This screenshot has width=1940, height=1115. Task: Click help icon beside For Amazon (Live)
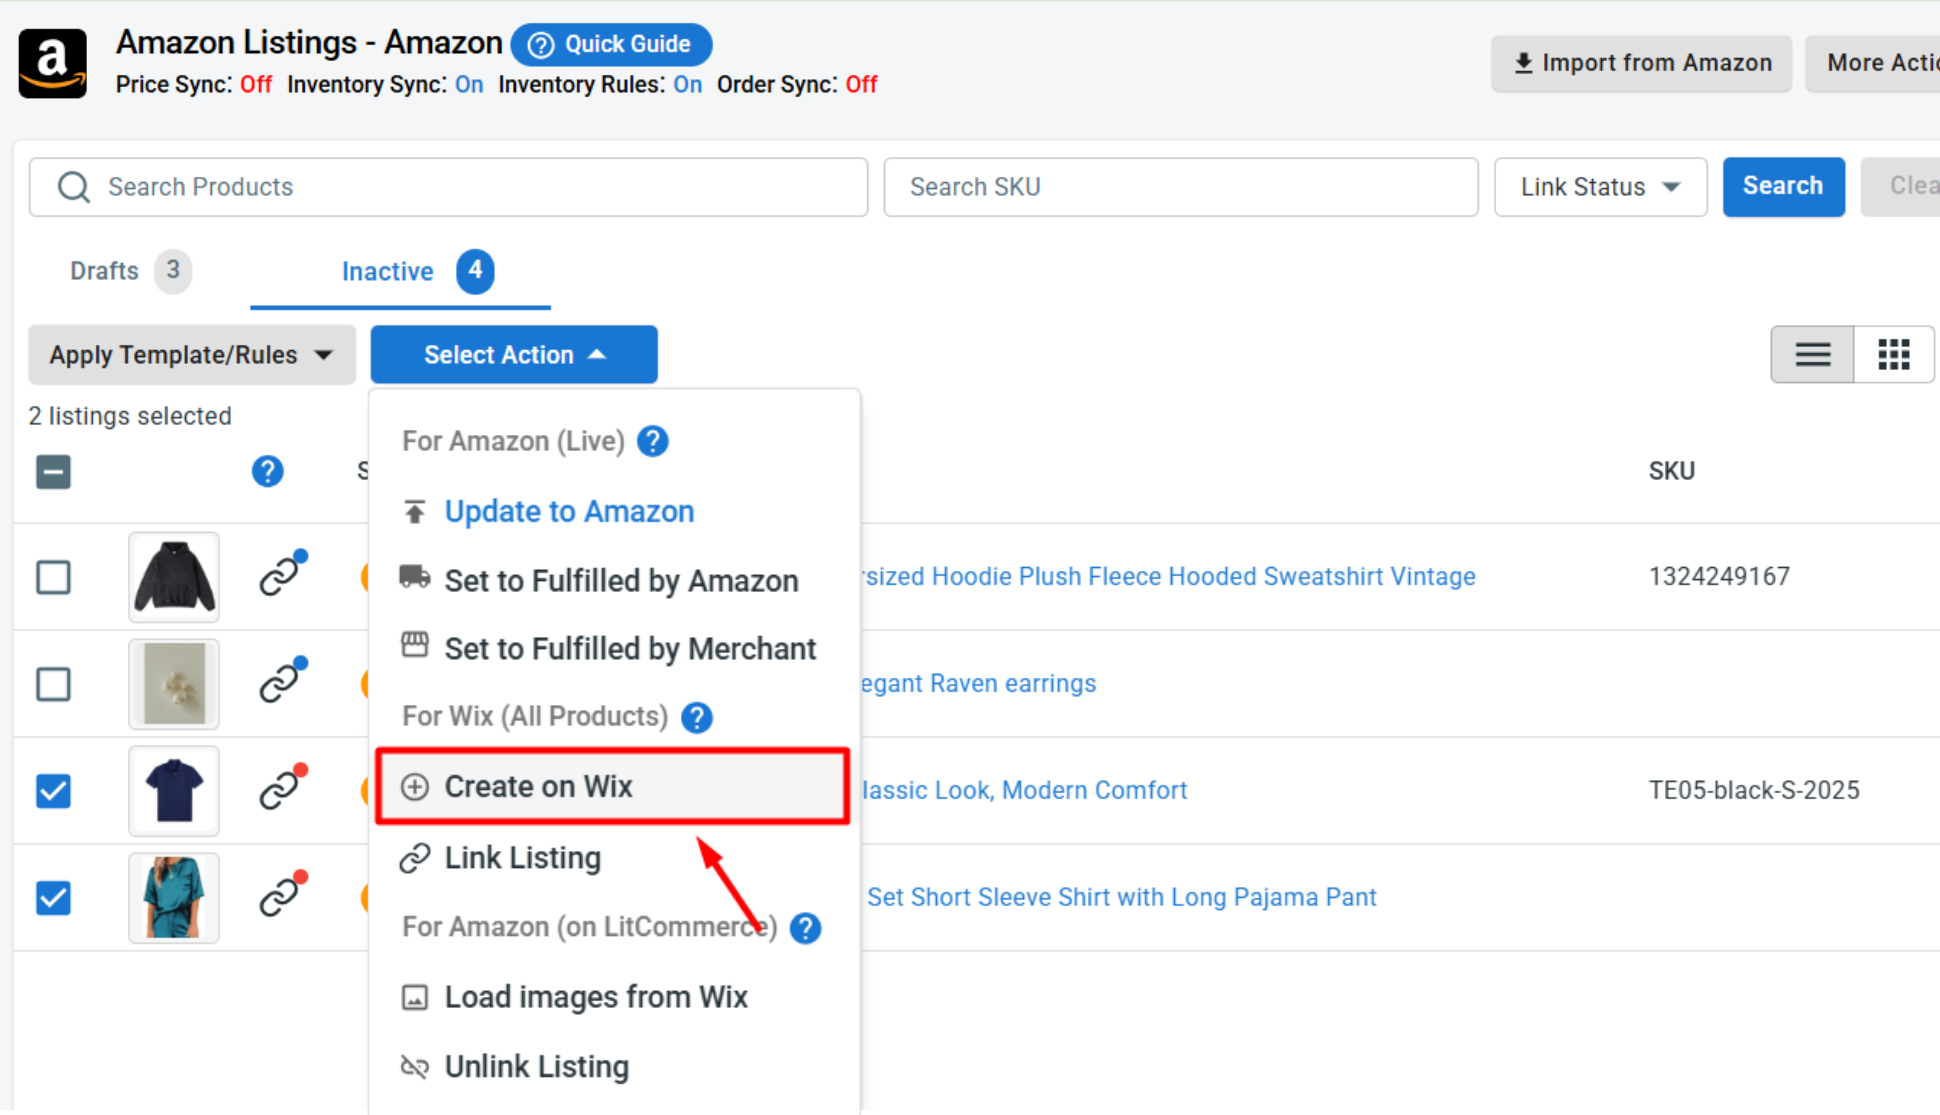653,441
